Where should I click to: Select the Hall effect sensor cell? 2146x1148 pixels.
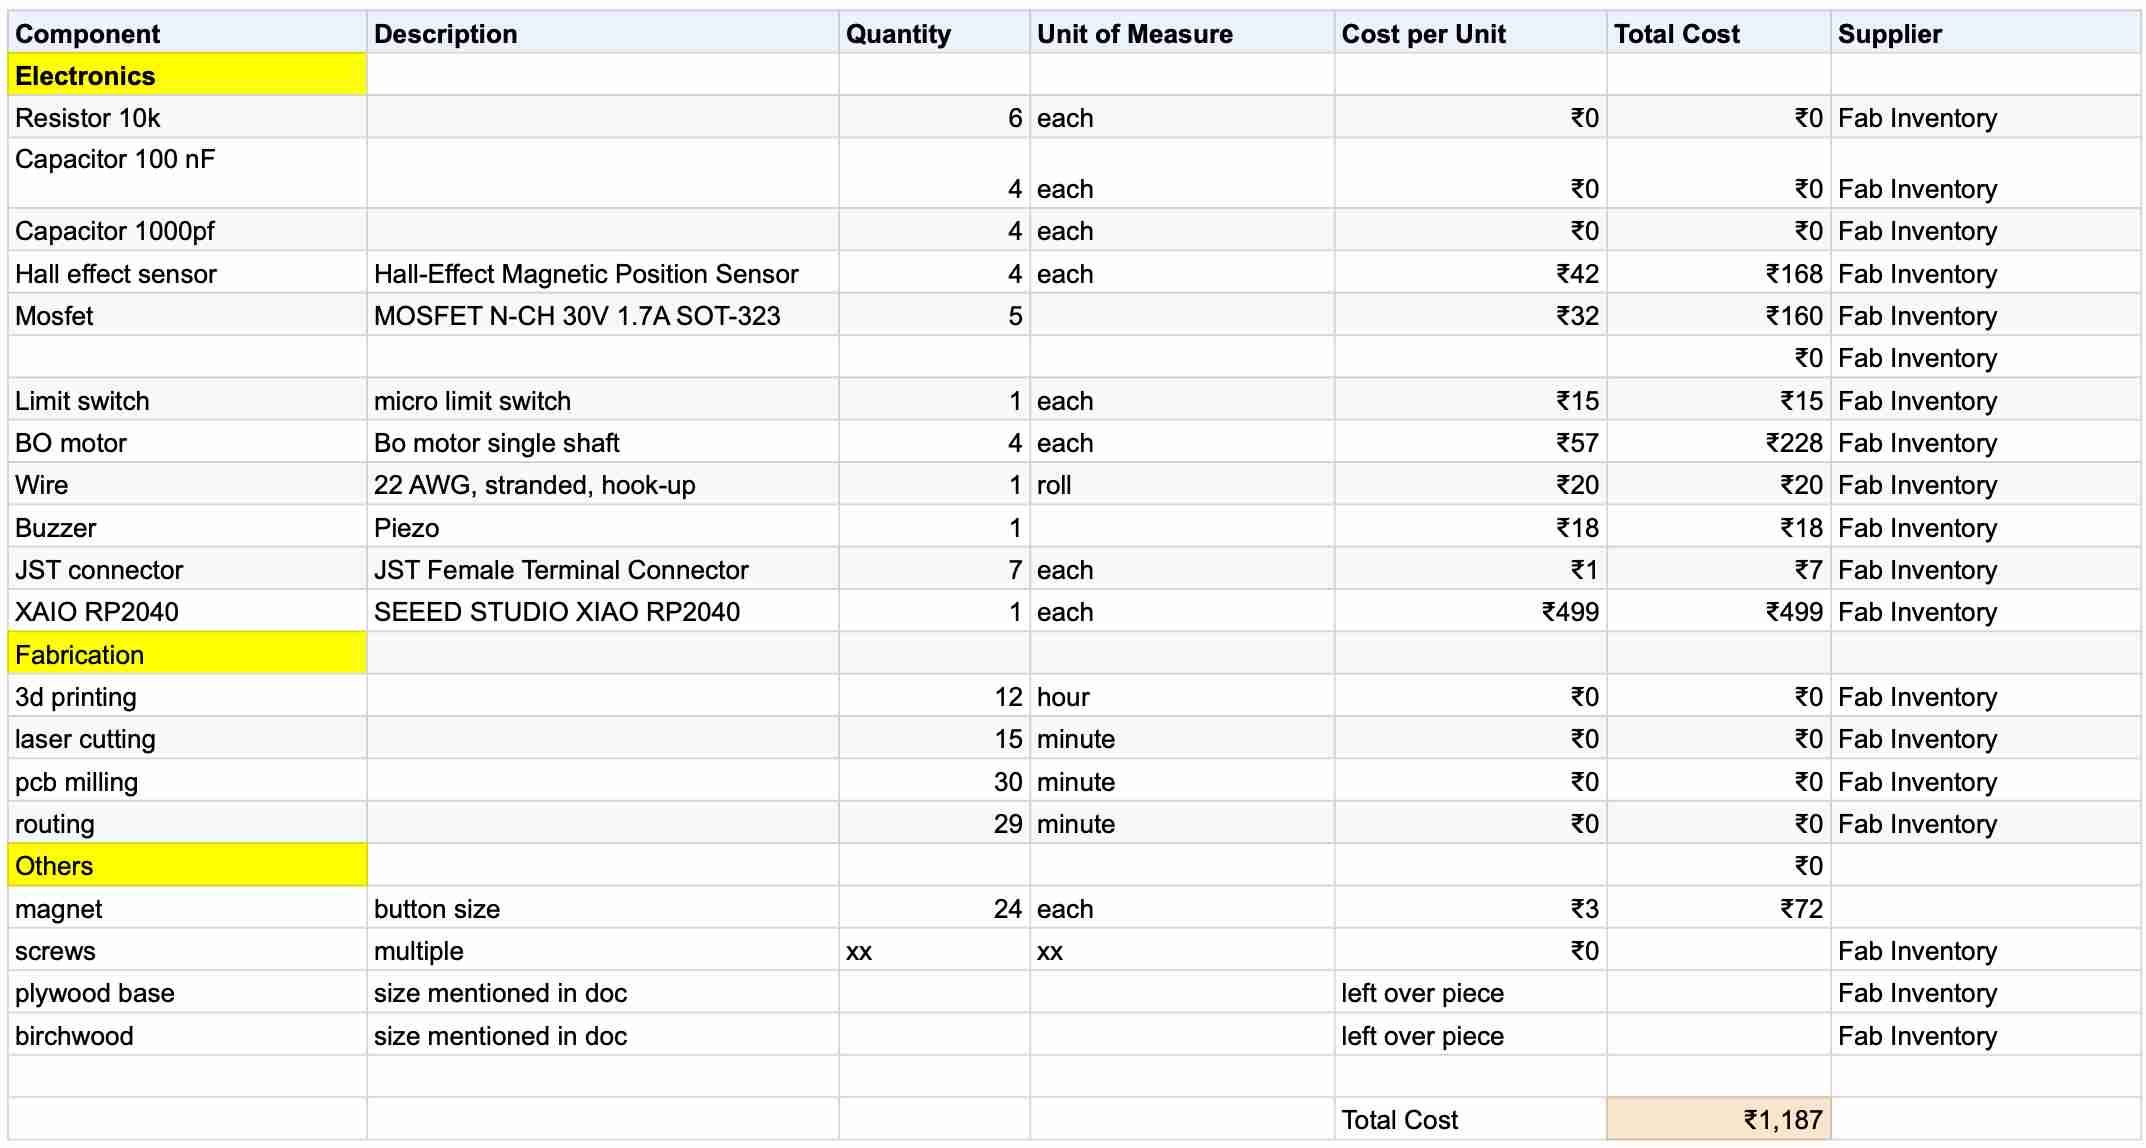[187, 273]
